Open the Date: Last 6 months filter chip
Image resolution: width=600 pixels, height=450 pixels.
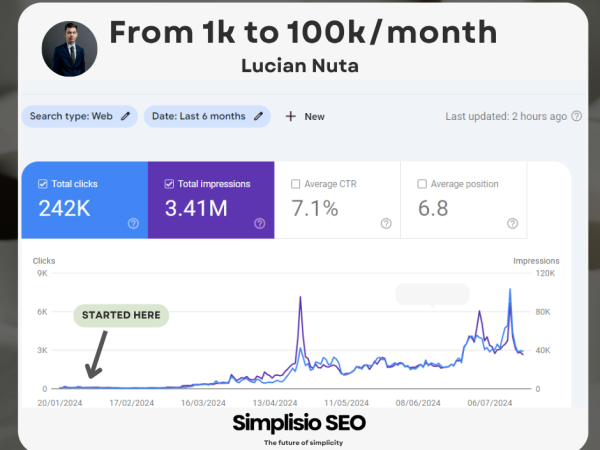(x=207, y=116)
